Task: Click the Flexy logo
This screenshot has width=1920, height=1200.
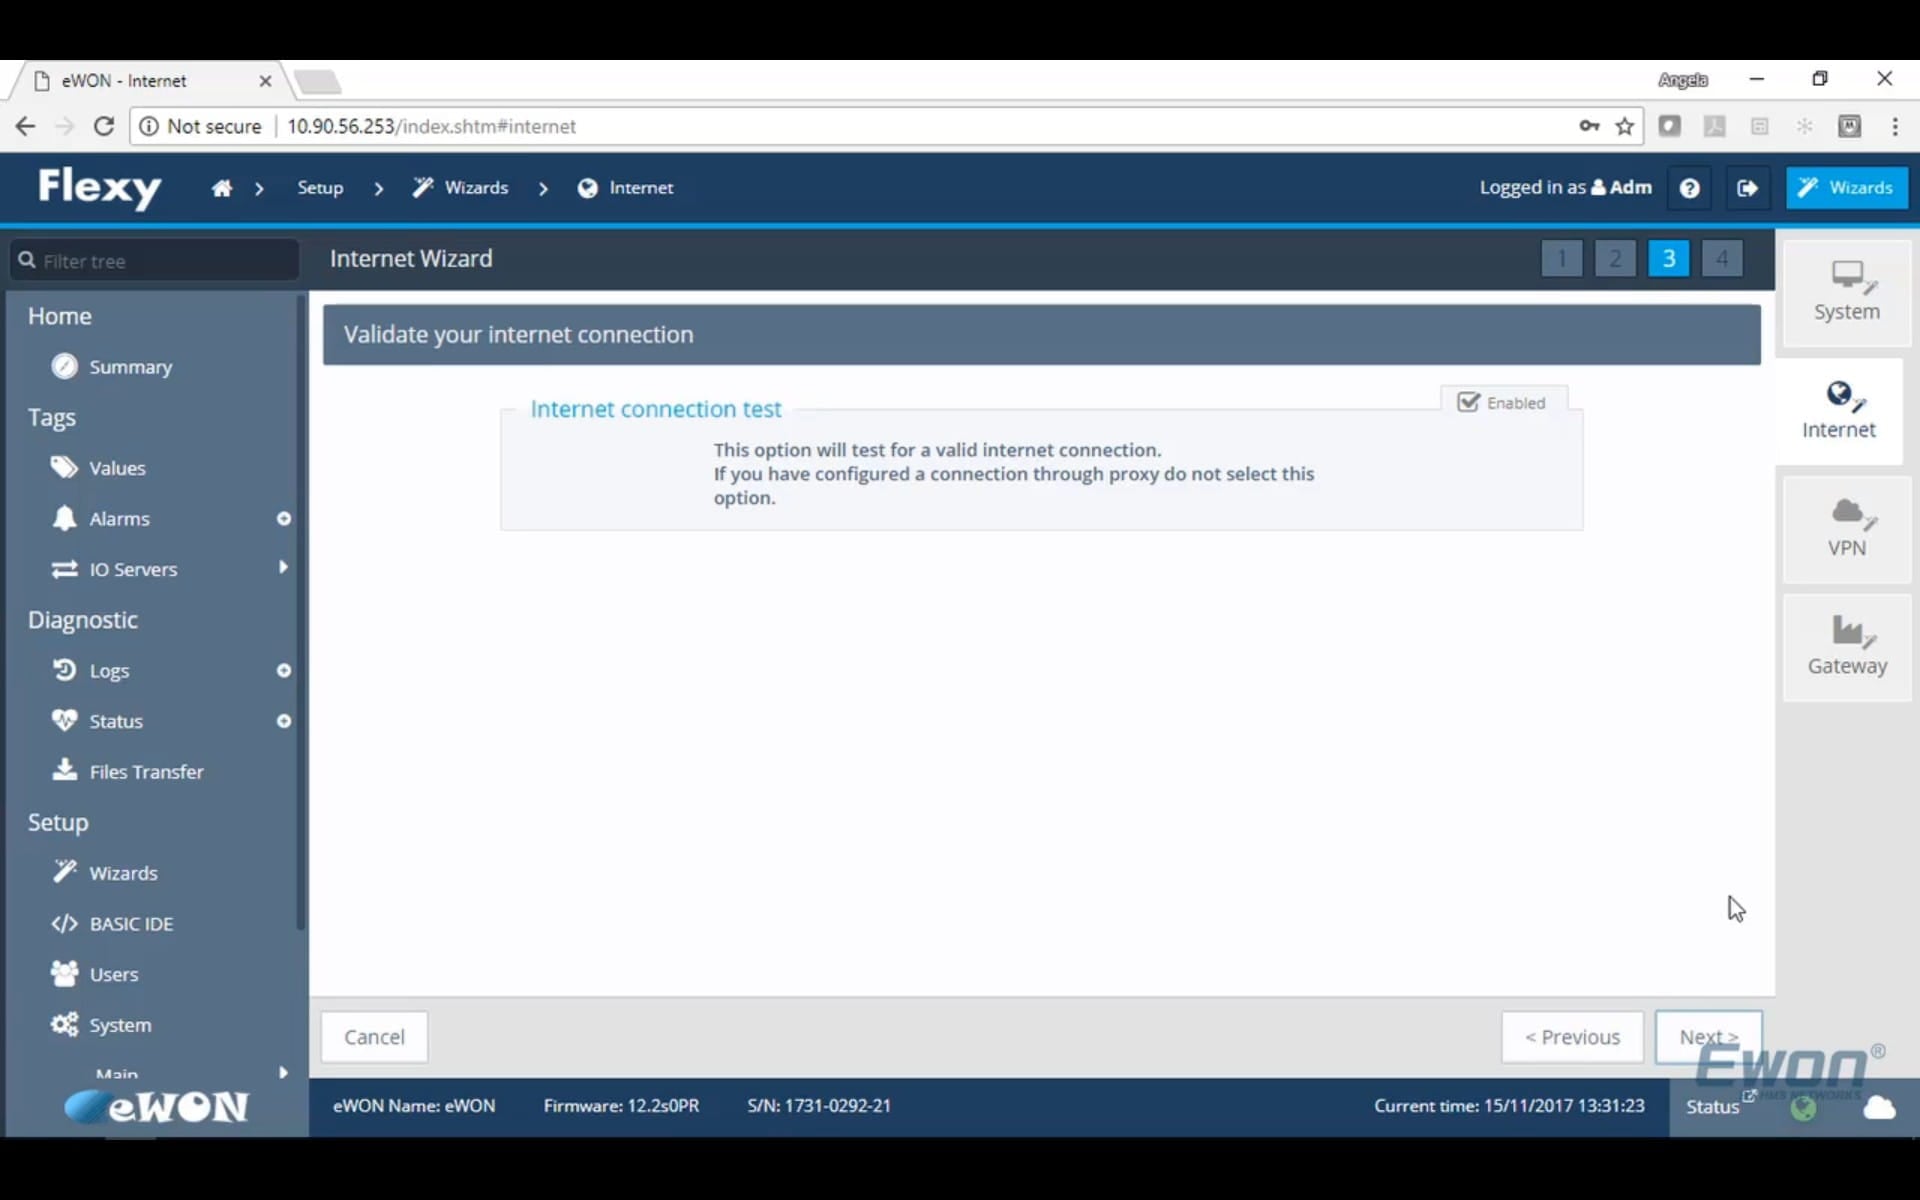Action: [x=100, y=187]
